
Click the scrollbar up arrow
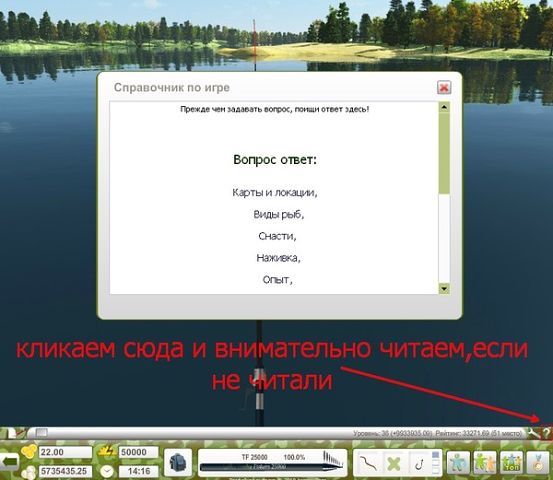[444, 107]
